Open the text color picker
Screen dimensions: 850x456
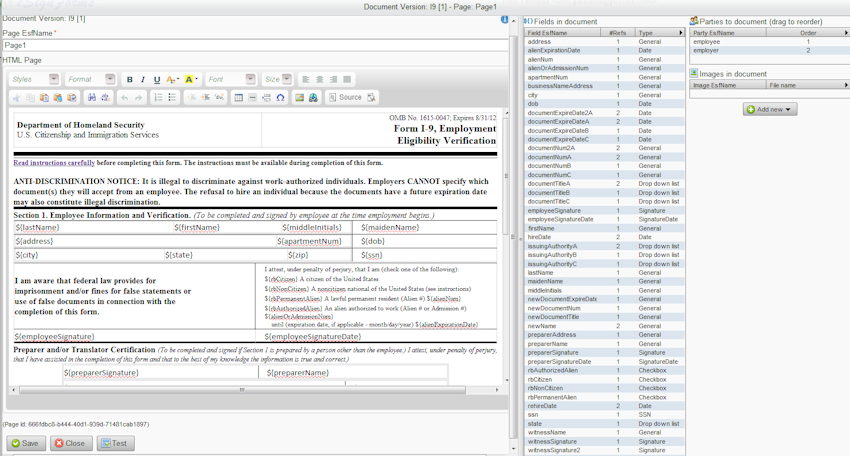coord(172,80)
